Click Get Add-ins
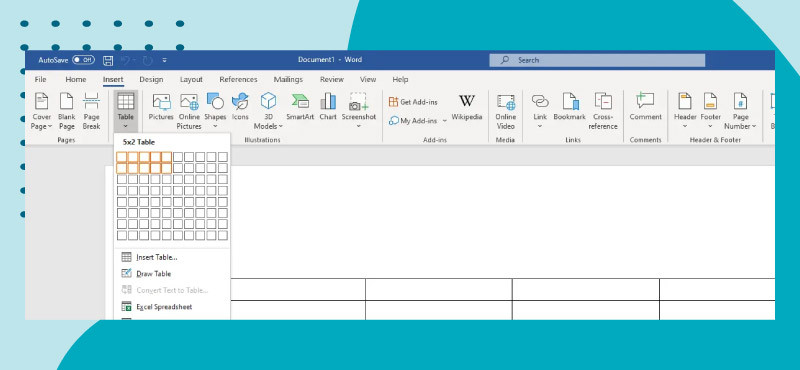Image resolution: width=800 pixels, height=370 pixels. [413, 102]
